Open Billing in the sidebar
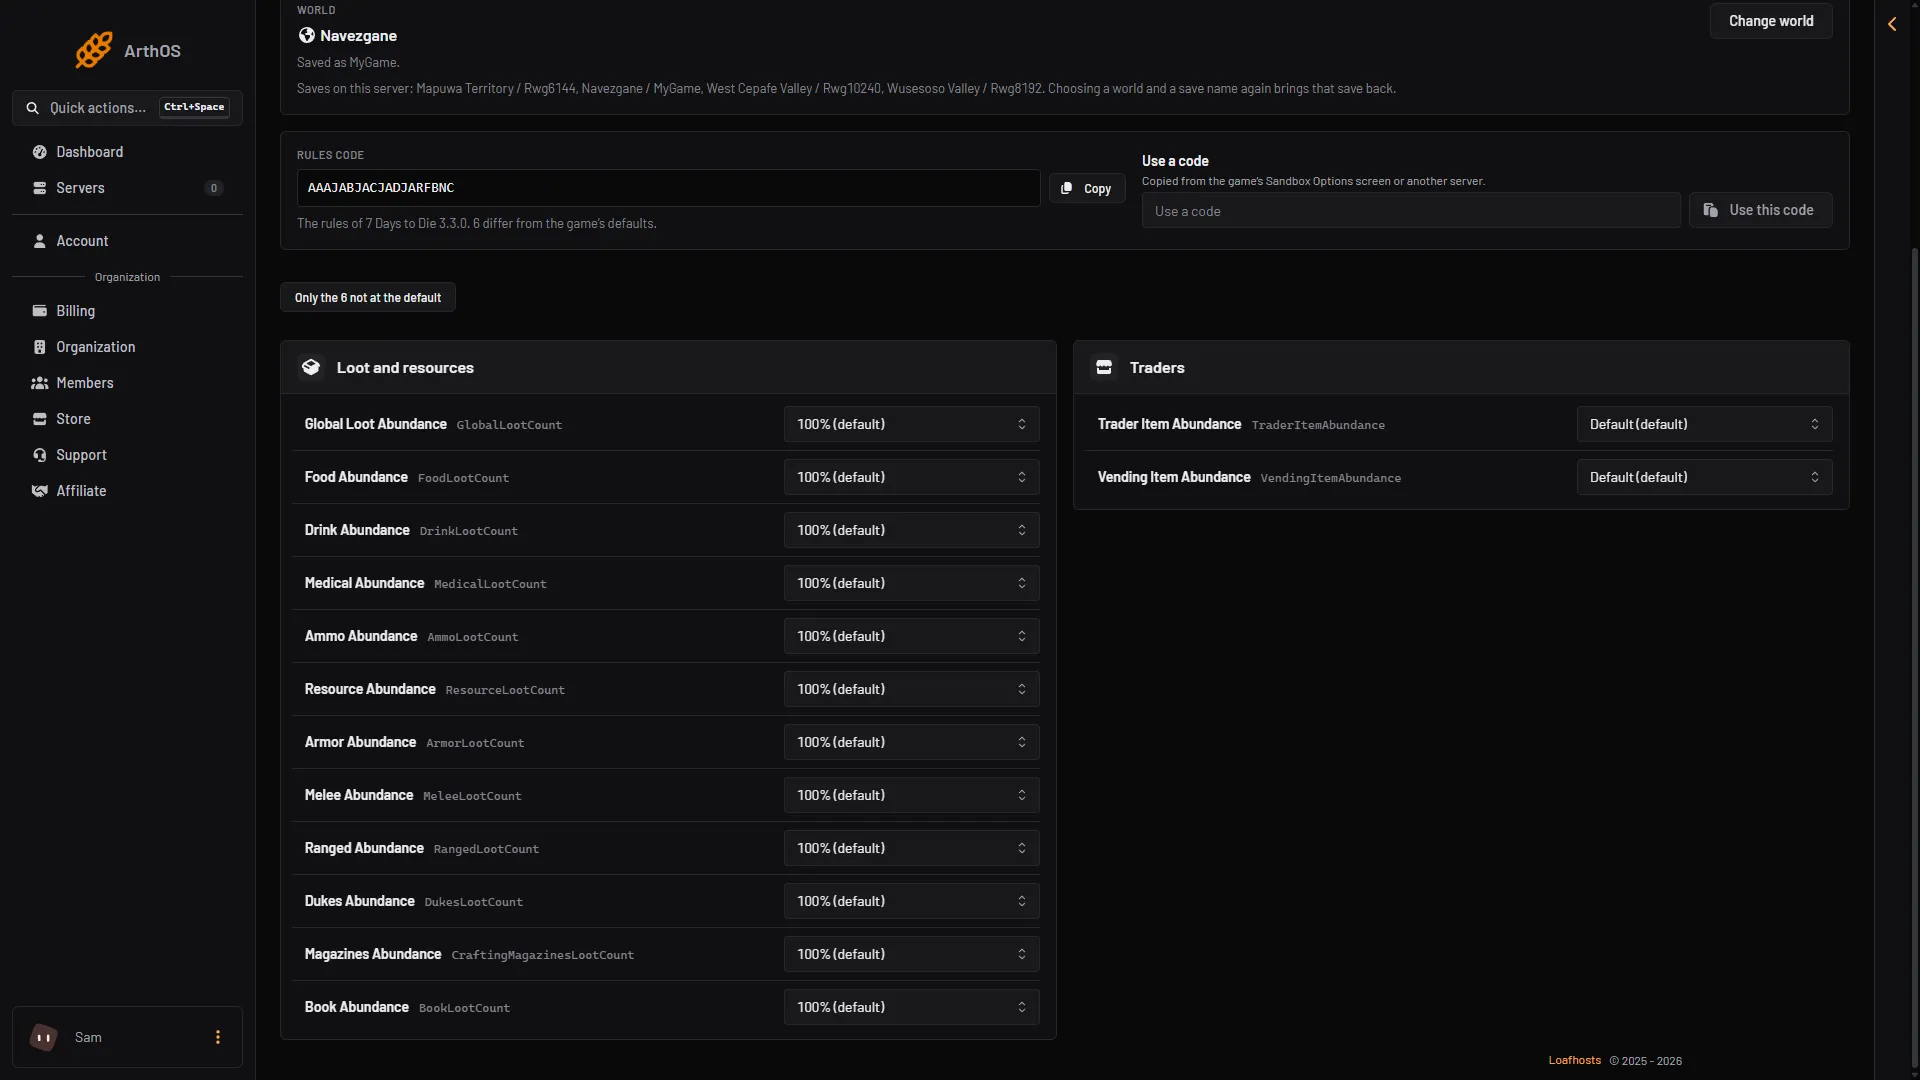 (x=127, y=311)
